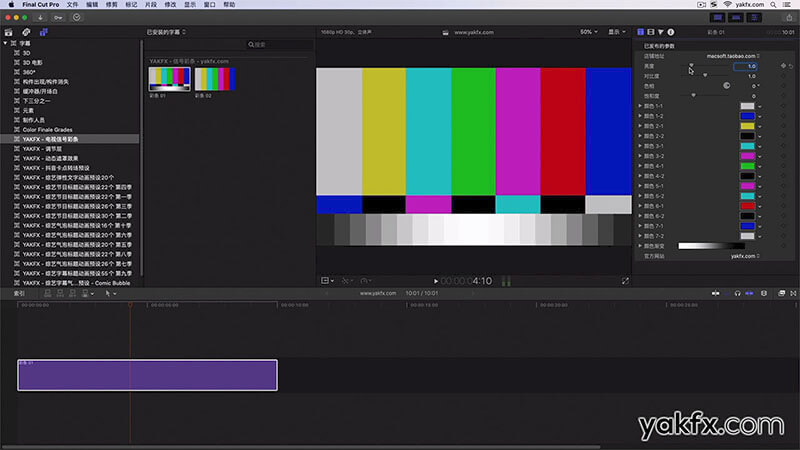The height and width of the screenshot is (450, 800).
Task: Click the reset arrow beside brightness field
Action: click(x=791, y=66)
